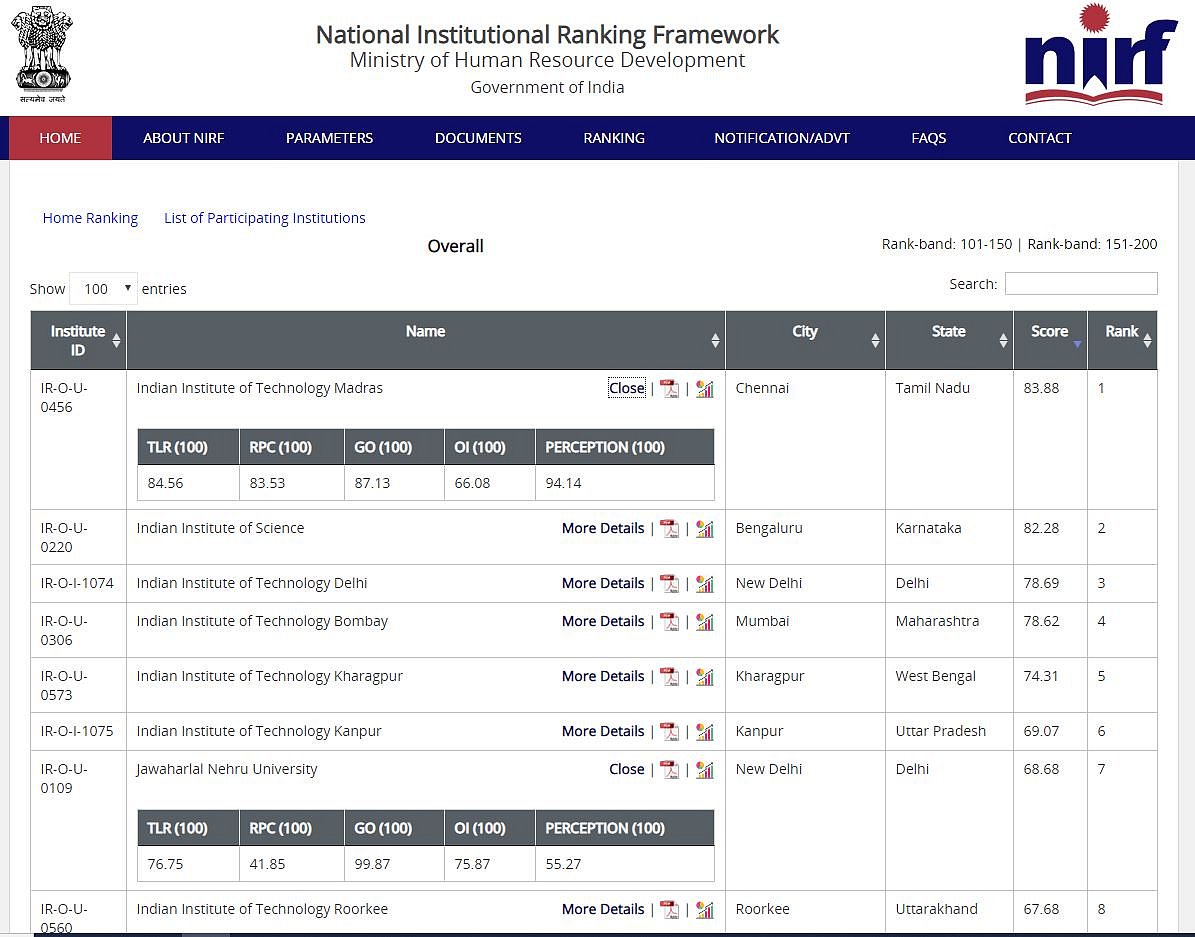Open chart icon for IIT Kanpur row
This screenshot has height=937, width=1195.
(x=705, y=732)
